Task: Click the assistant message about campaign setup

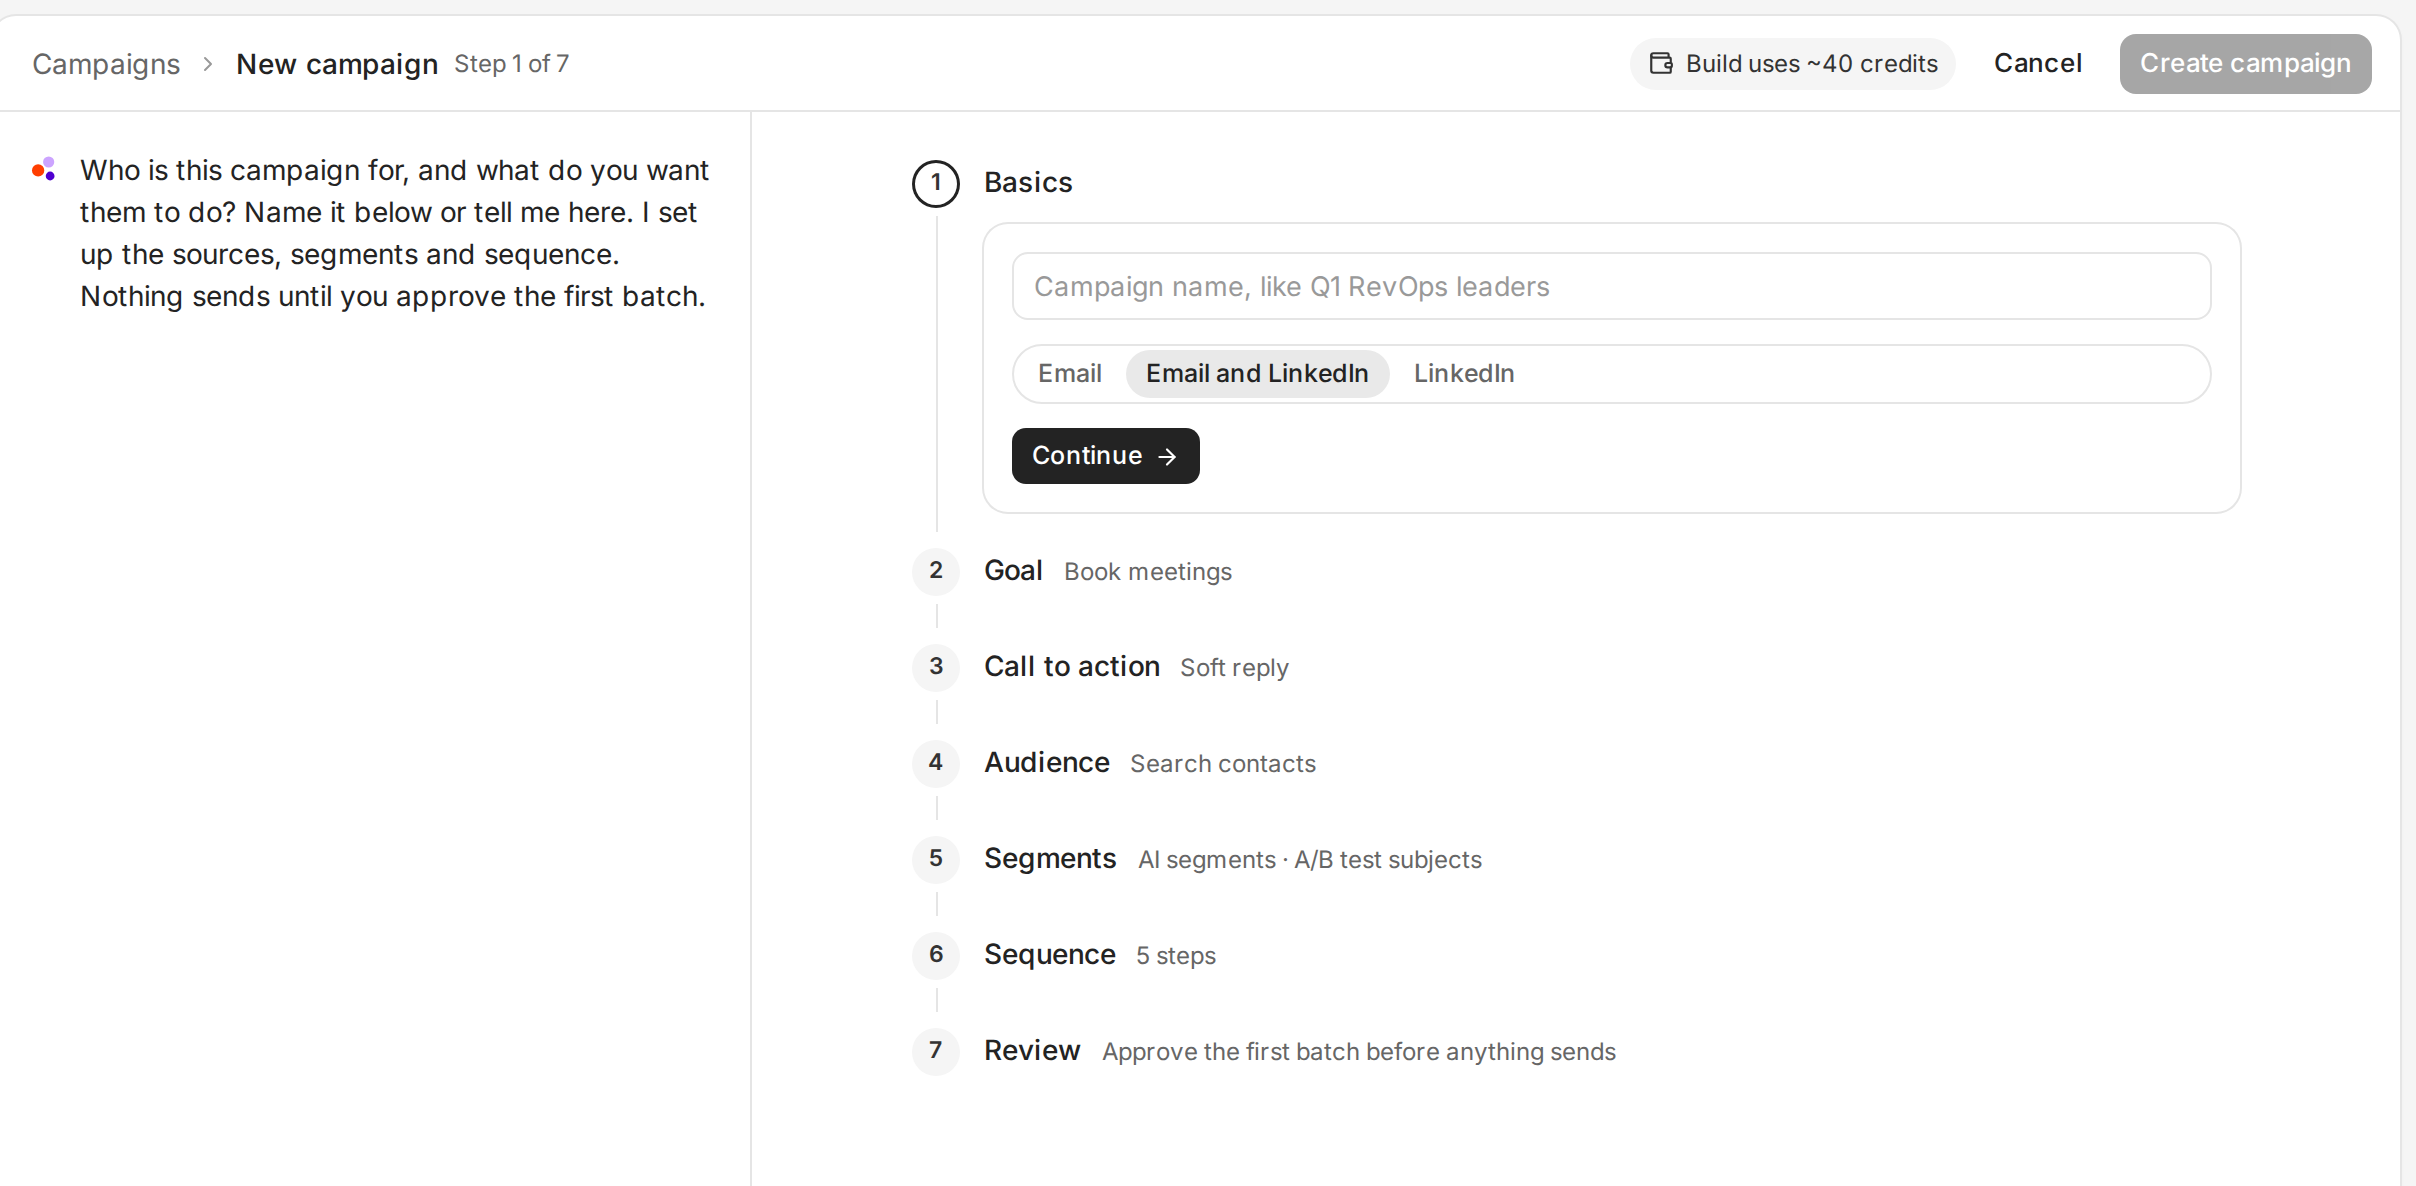Action: 395,233
